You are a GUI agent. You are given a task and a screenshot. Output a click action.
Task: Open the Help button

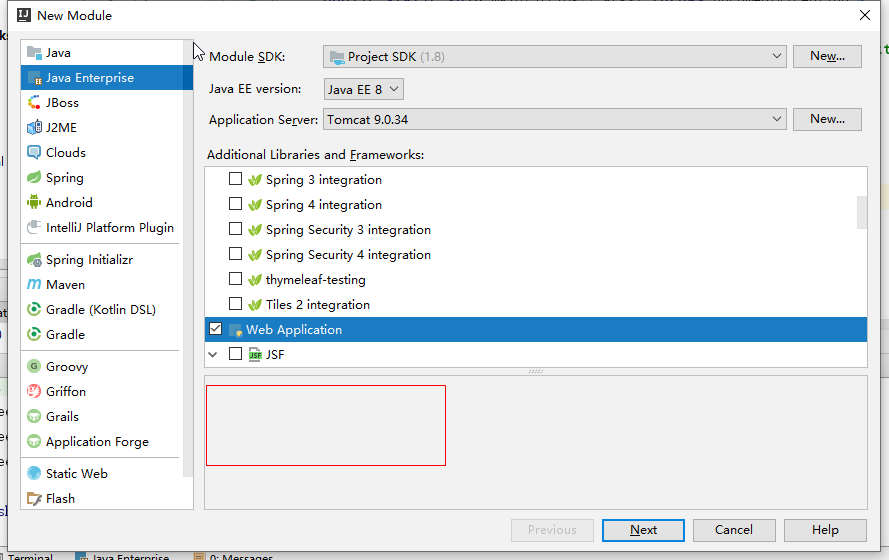[x=825, y=530]
